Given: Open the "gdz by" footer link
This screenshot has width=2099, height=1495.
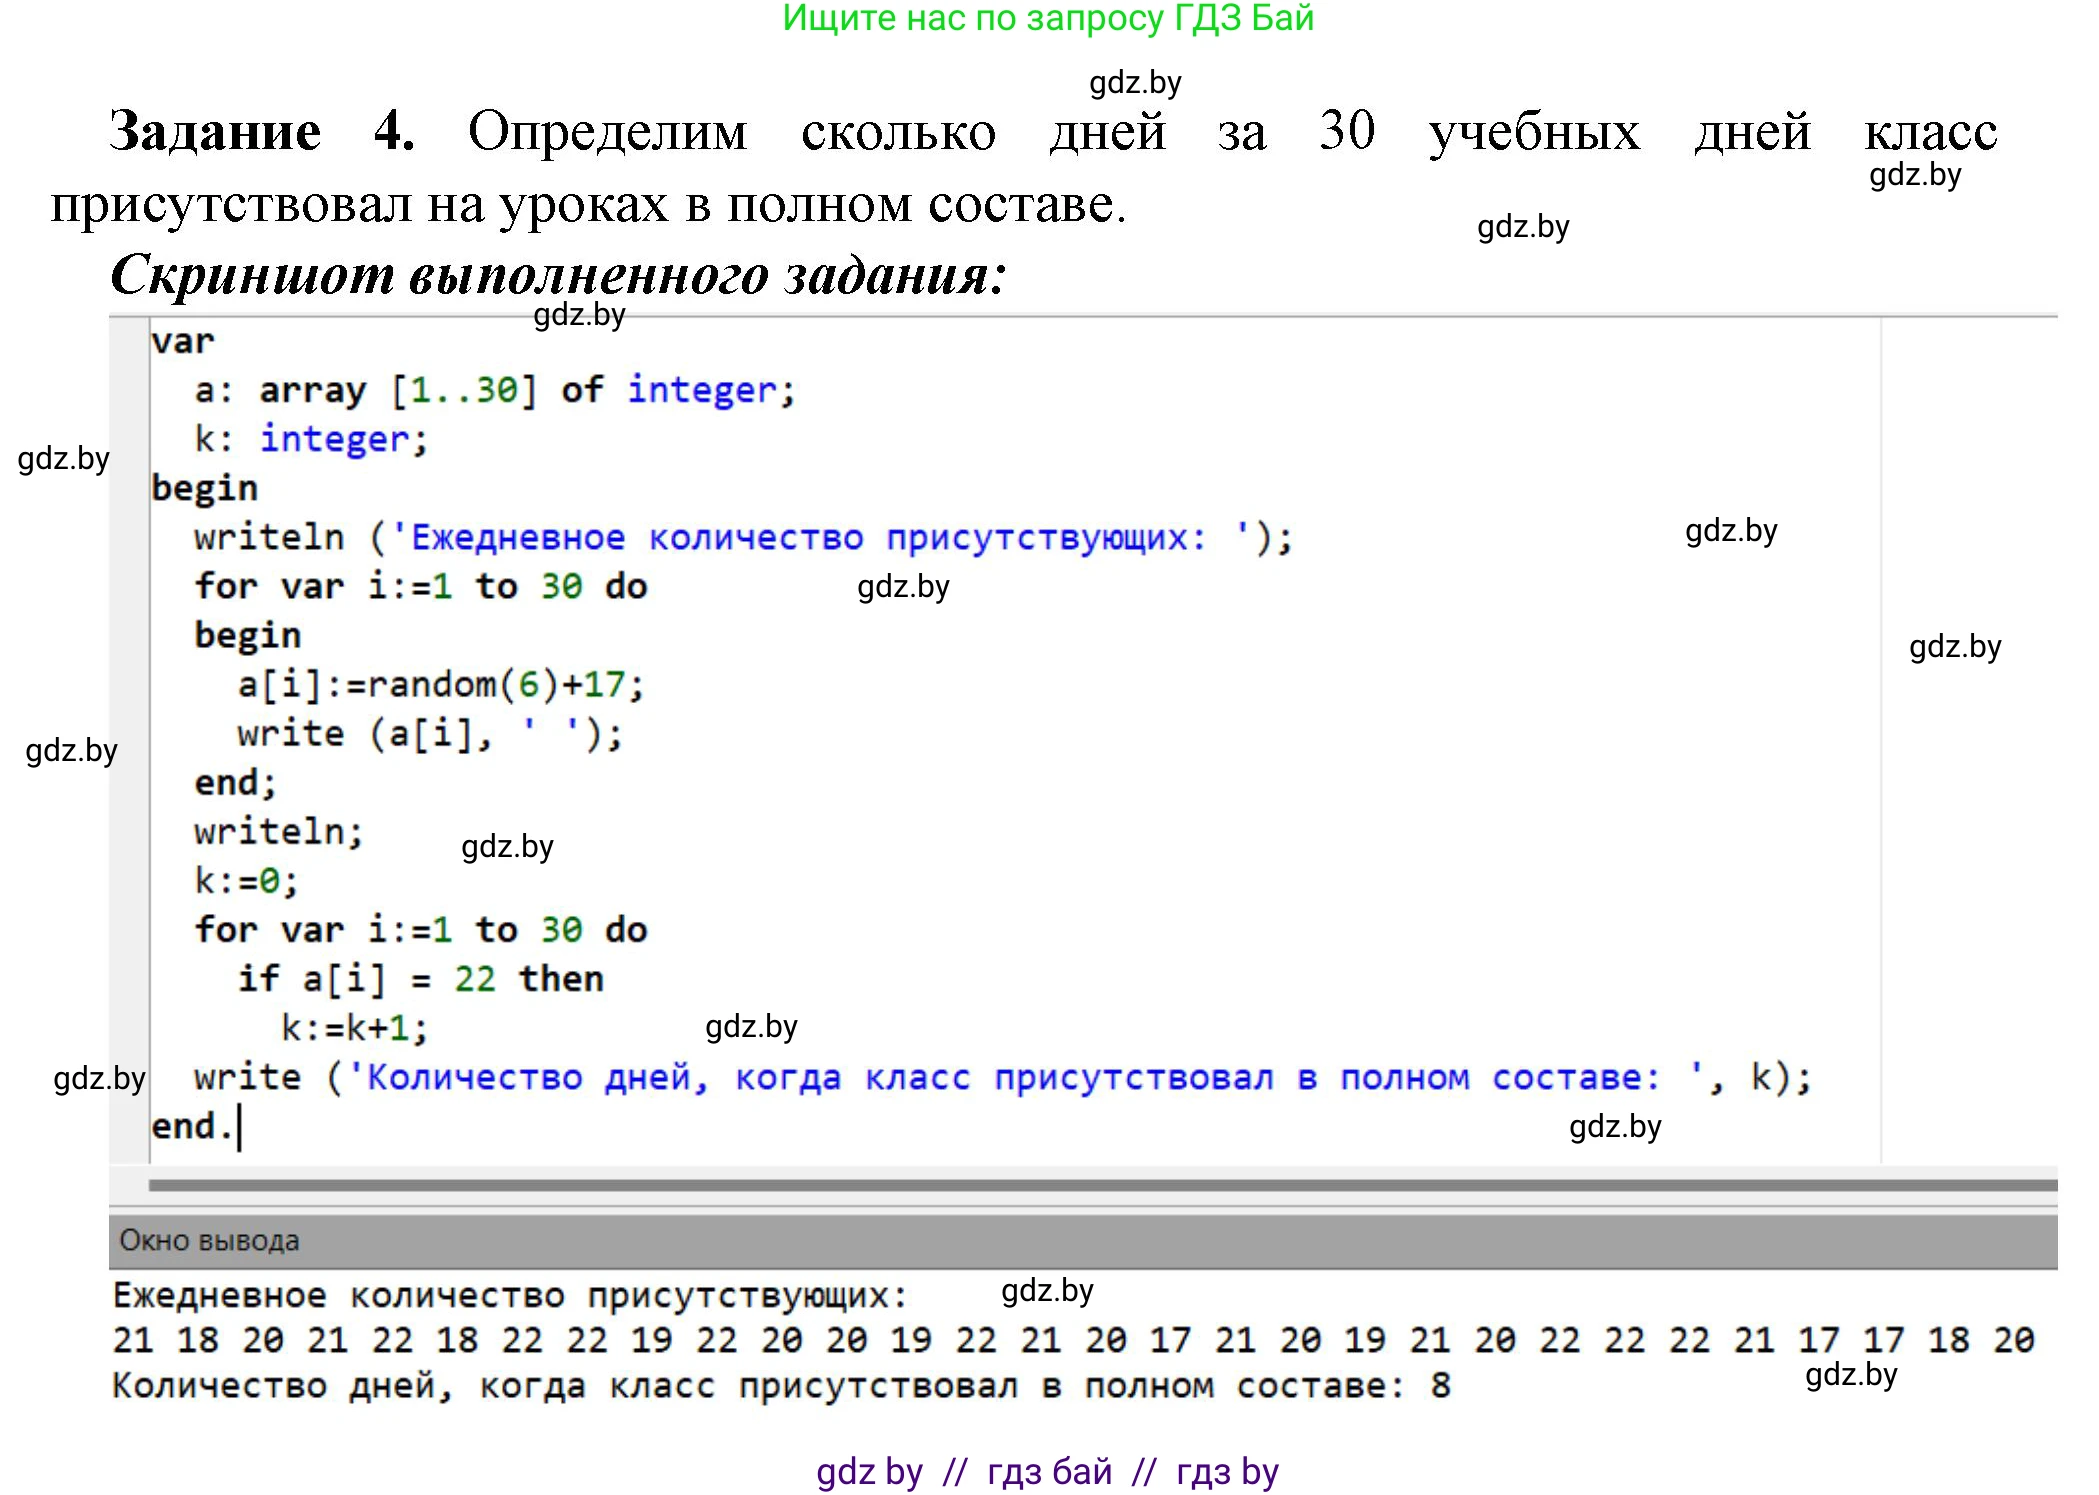Looking at the screenshot, I should 869,1470.
